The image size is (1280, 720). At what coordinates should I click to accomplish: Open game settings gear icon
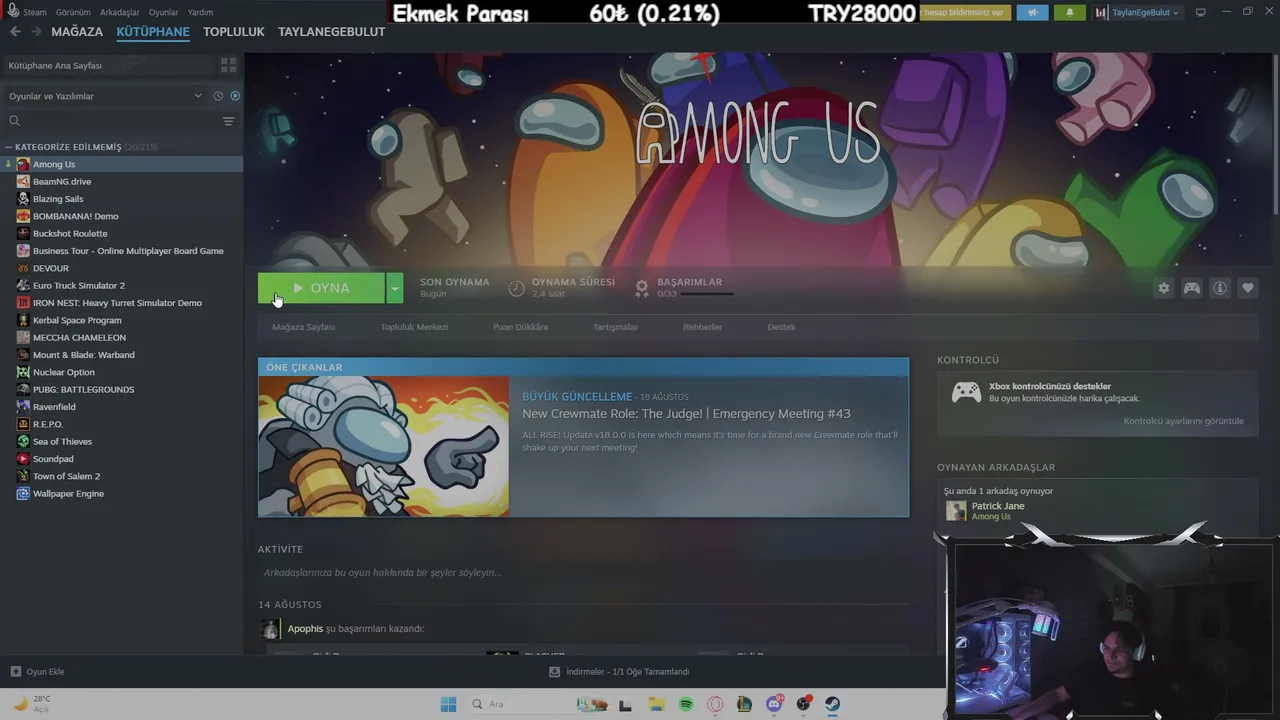coord(1163,288)
